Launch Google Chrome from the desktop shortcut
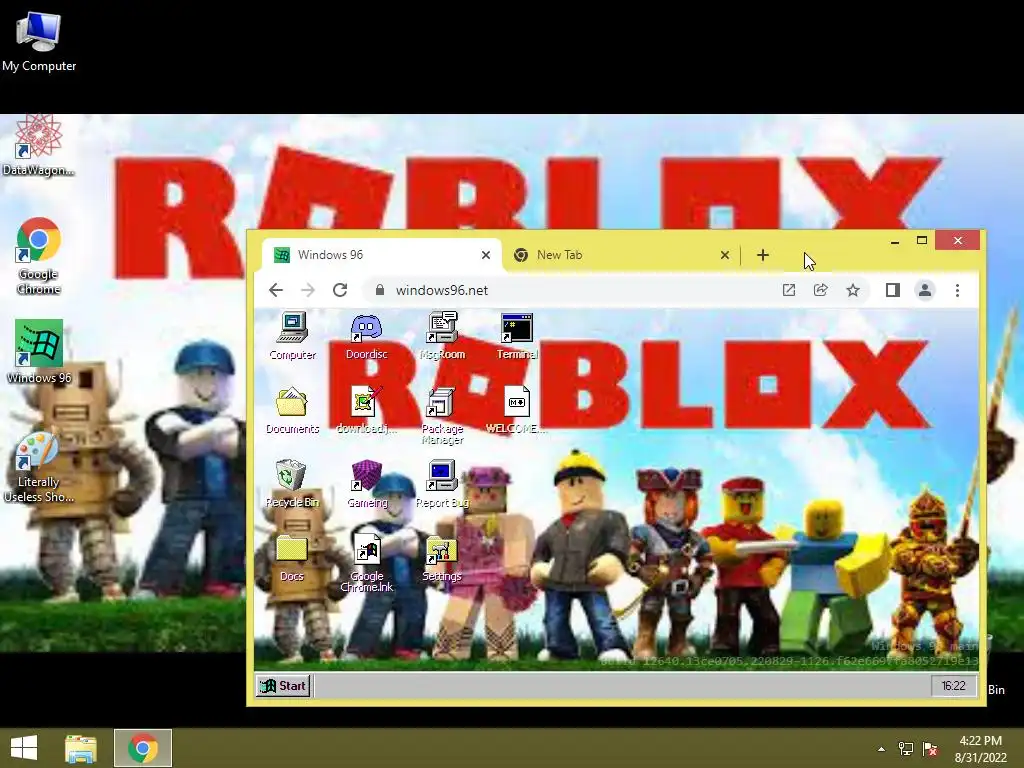Image resolution: width=1024 pixels, height=768 pixels. 39,256
